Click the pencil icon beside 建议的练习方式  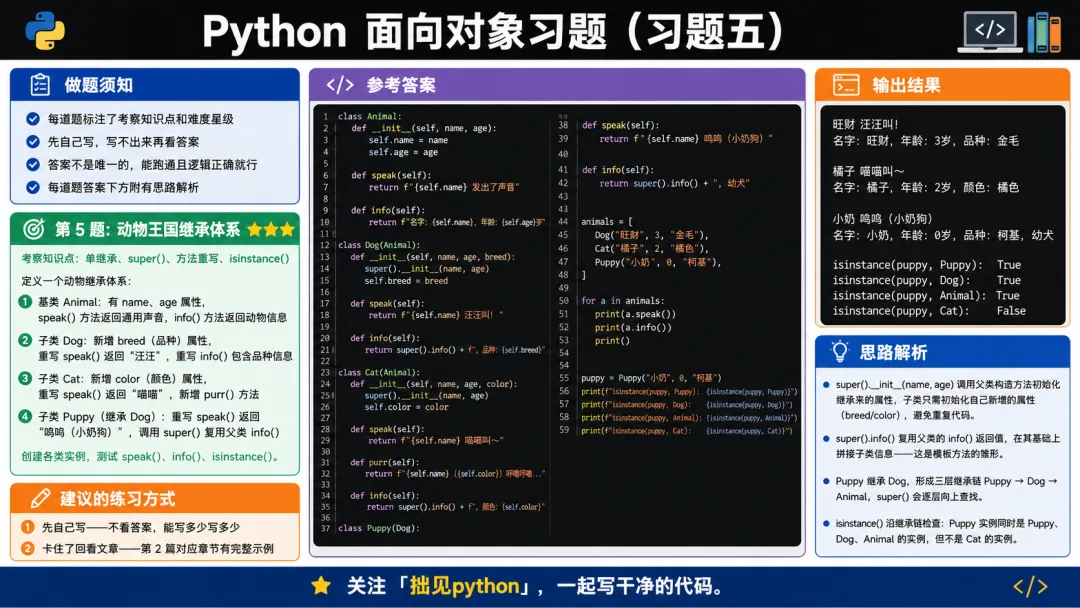(x=40, y=498)
